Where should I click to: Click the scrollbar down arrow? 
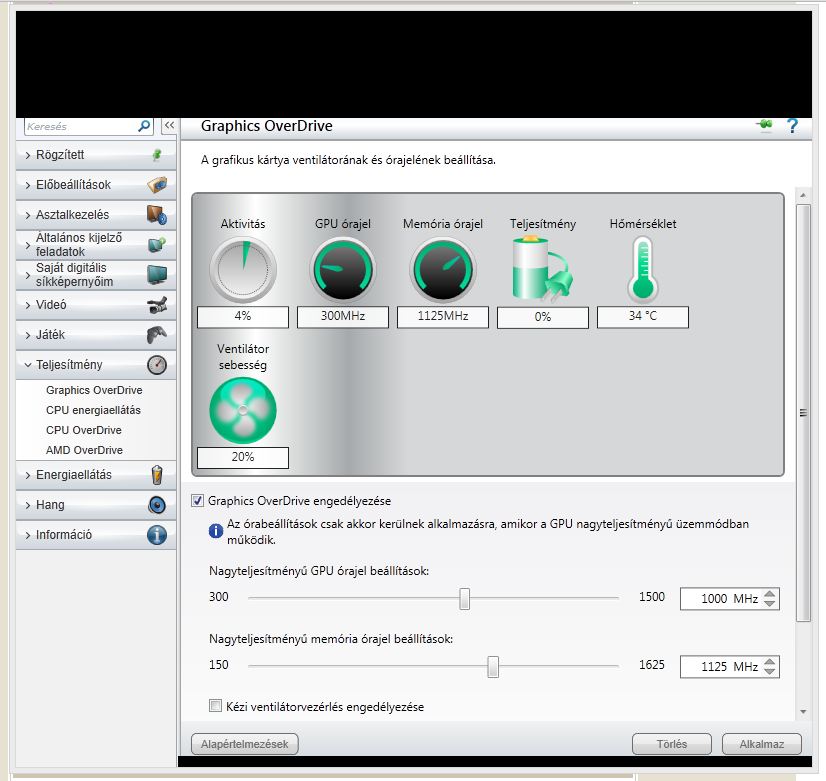[x=803, y=712]
